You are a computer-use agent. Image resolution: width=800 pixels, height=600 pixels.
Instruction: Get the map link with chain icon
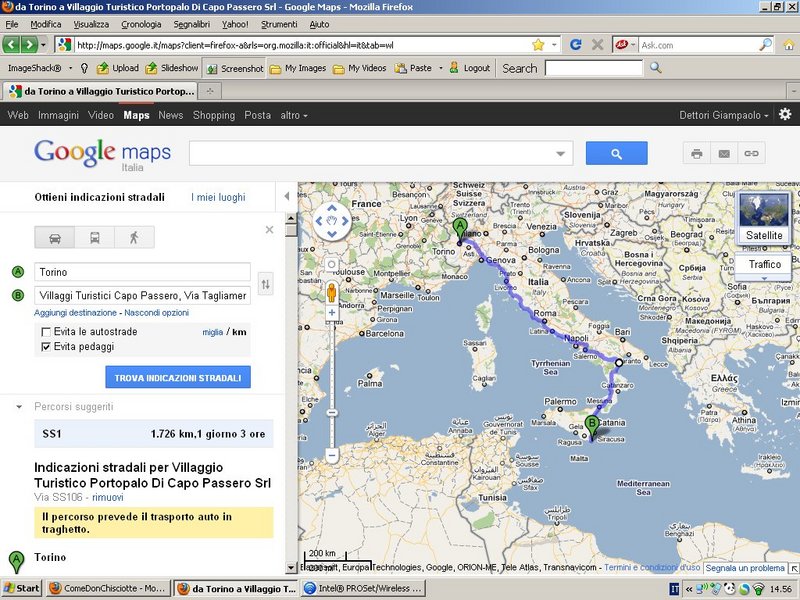coord(751,153)
